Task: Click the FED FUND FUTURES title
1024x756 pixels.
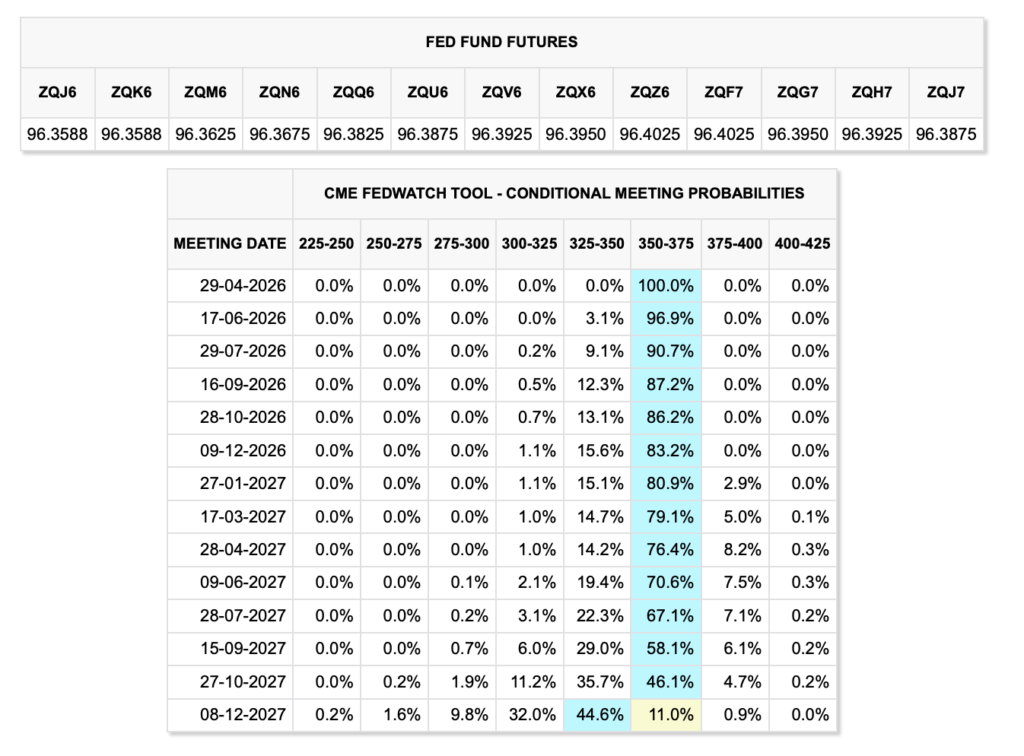Action: 501,42
